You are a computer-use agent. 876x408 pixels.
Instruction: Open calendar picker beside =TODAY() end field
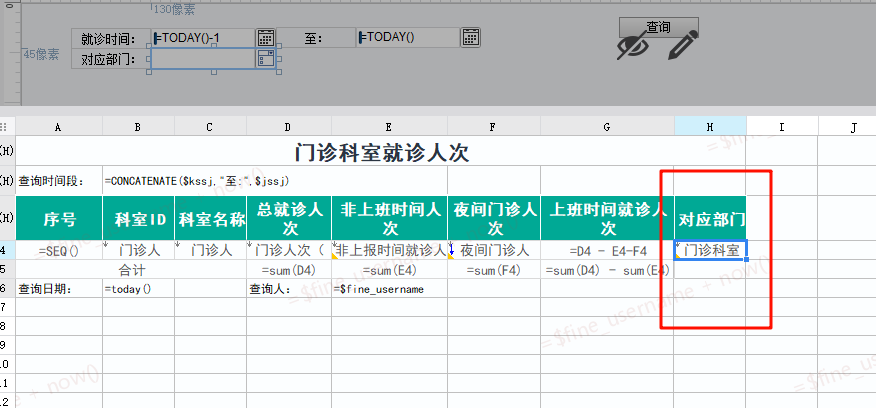tap(471, 38)
